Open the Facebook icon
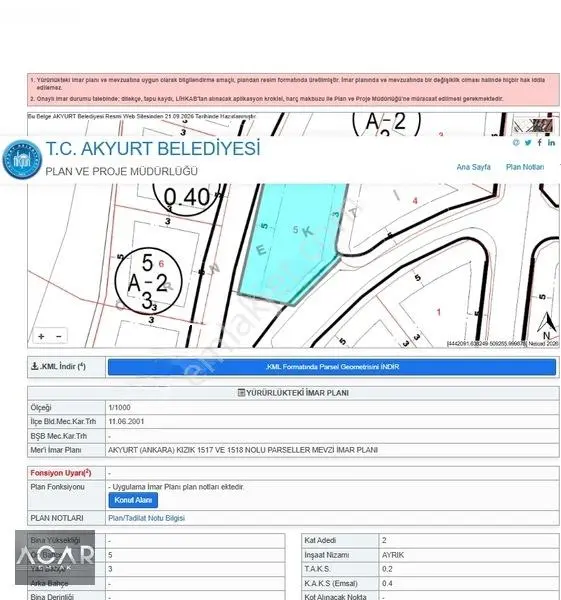 pyautogui.click(x=539, y=142)
